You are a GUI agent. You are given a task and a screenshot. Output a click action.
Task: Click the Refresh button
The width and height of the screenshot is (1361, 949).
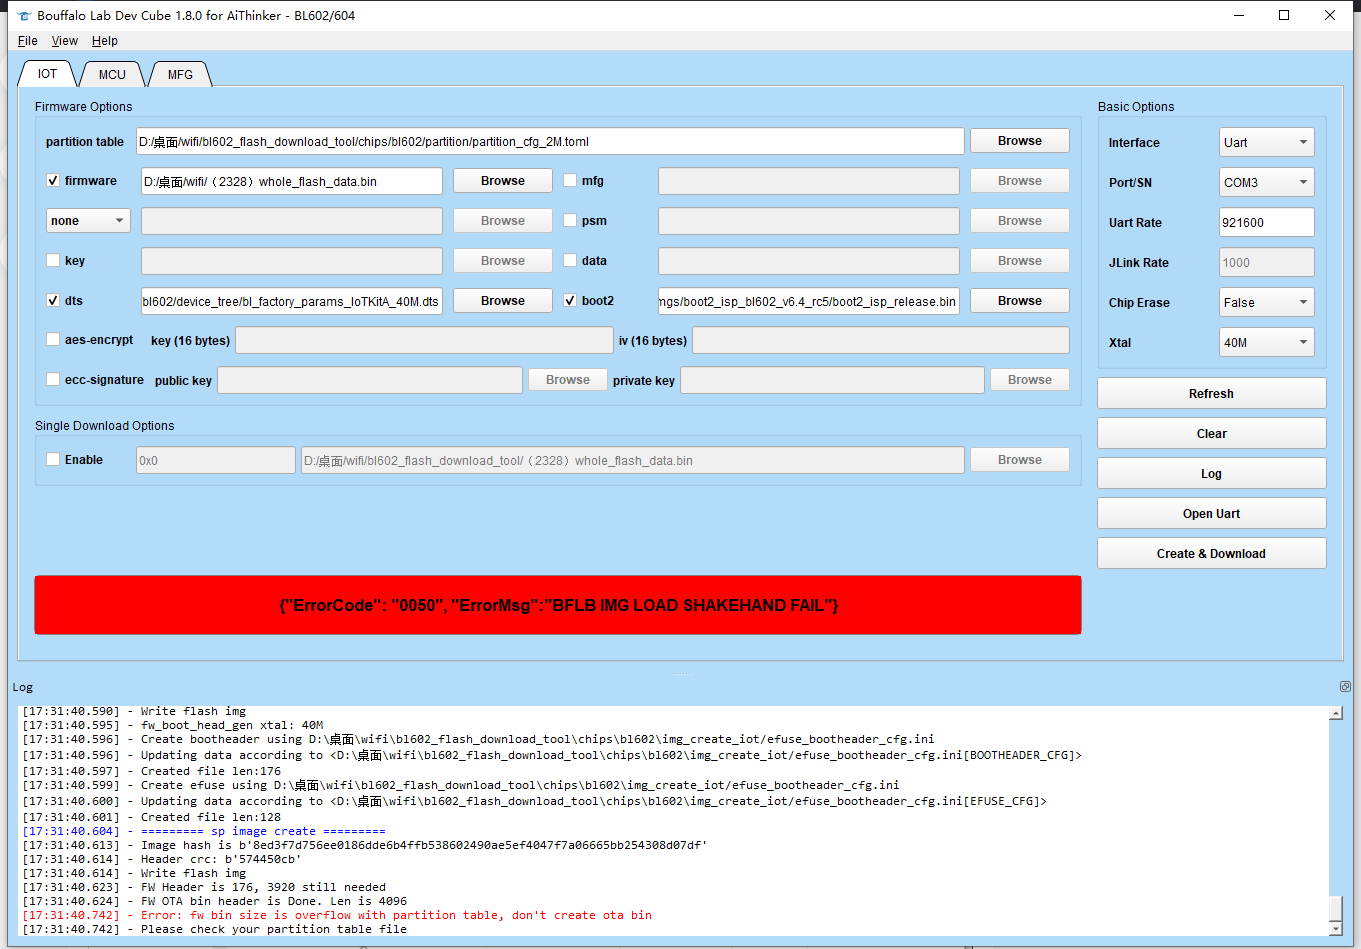click(x=1211, y=393)
